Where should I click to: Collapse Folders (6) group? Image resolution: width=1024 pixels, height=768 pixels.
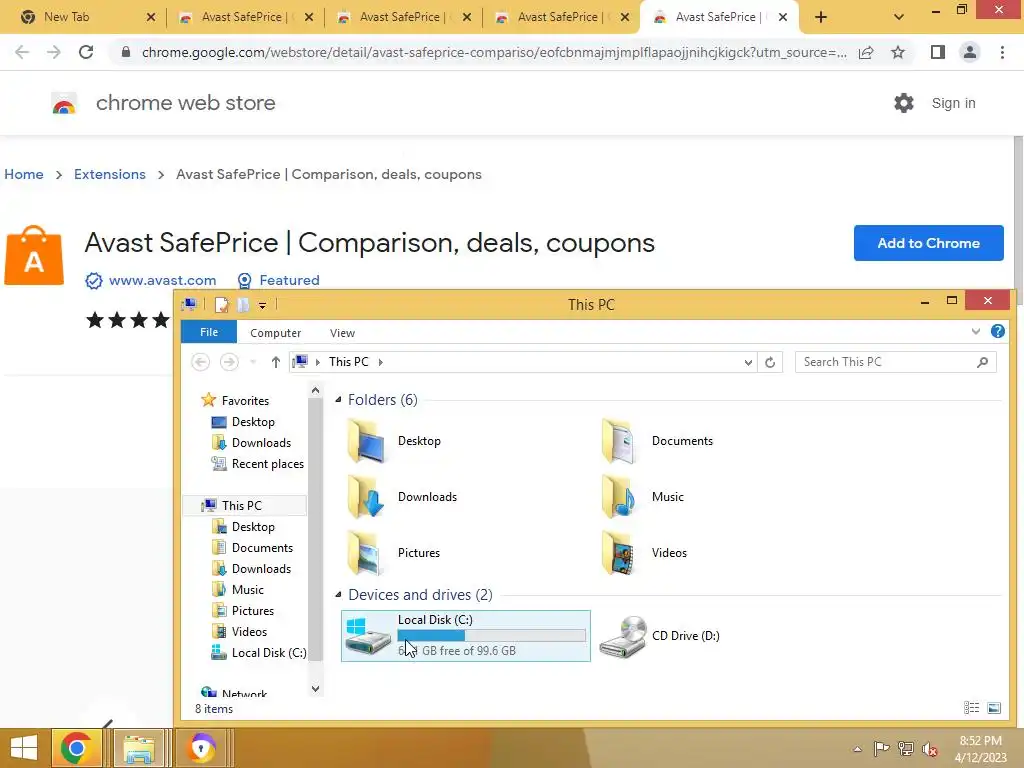point(338,400)
